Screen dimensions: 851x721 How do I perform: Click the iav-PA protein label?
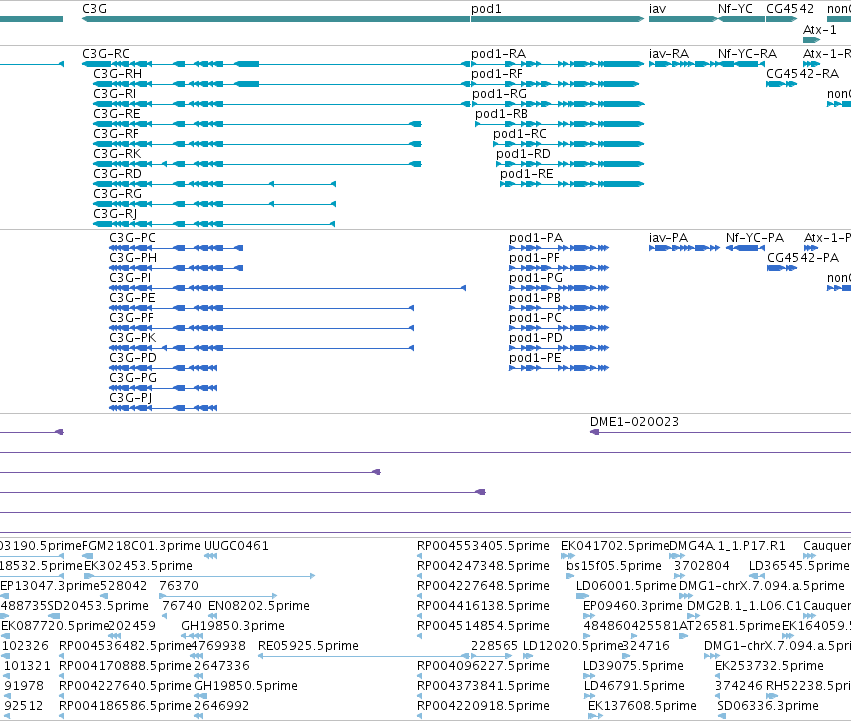[668, 238]
